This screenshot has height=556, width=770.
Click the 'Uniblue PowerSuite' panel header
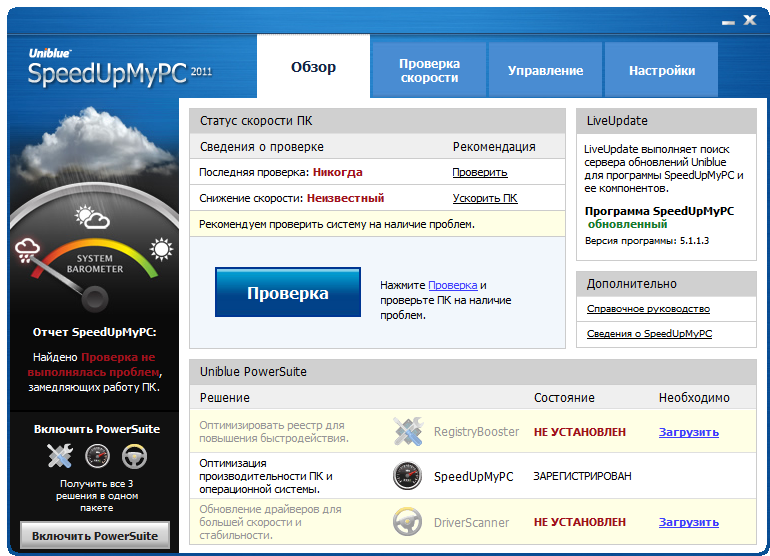click(x=473, y=372)
